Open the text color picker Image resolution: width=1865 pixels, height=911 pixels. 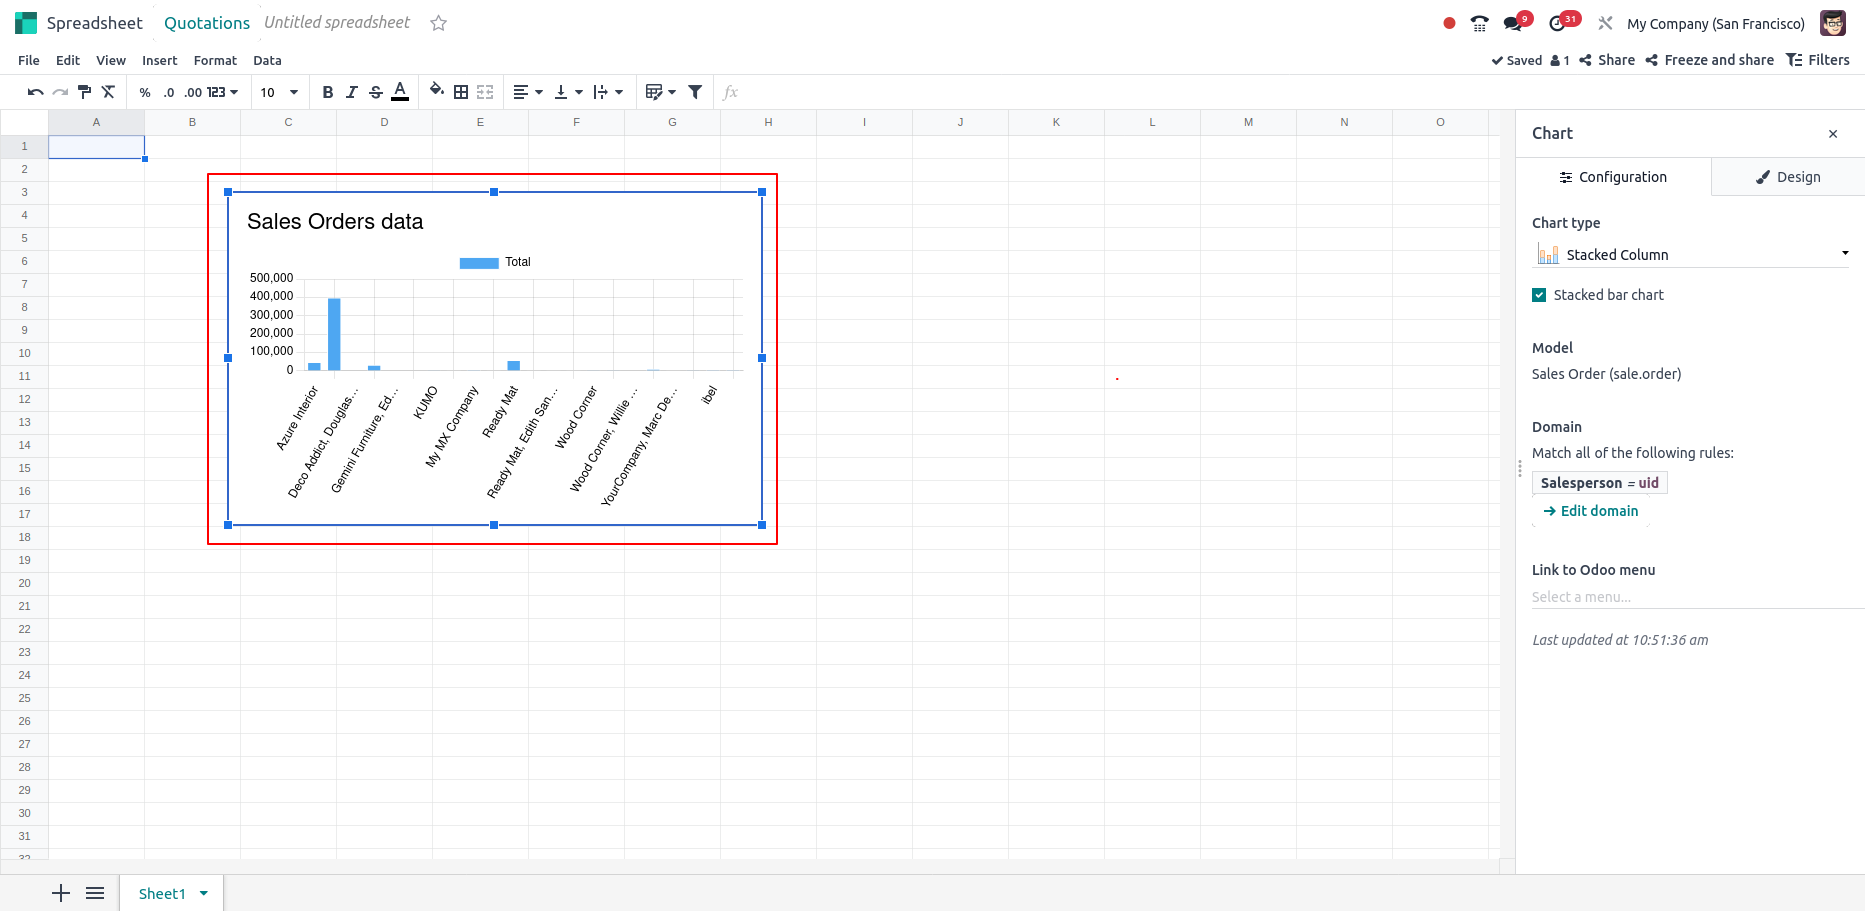pyautogui.click(x=400, y=92)
